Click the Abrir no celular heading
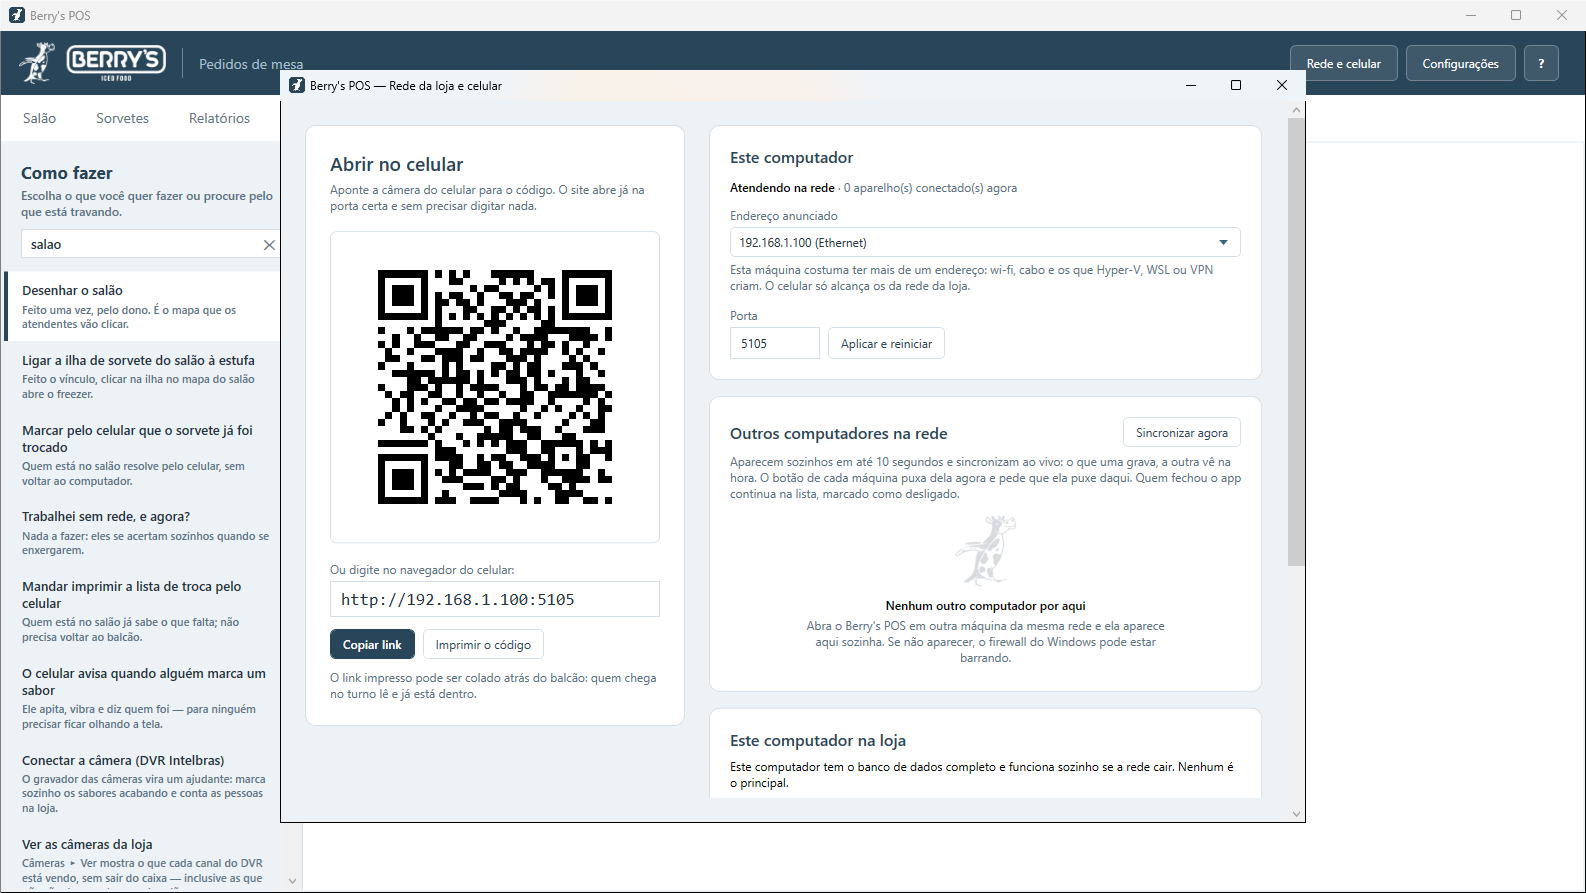 coord(397,165)
